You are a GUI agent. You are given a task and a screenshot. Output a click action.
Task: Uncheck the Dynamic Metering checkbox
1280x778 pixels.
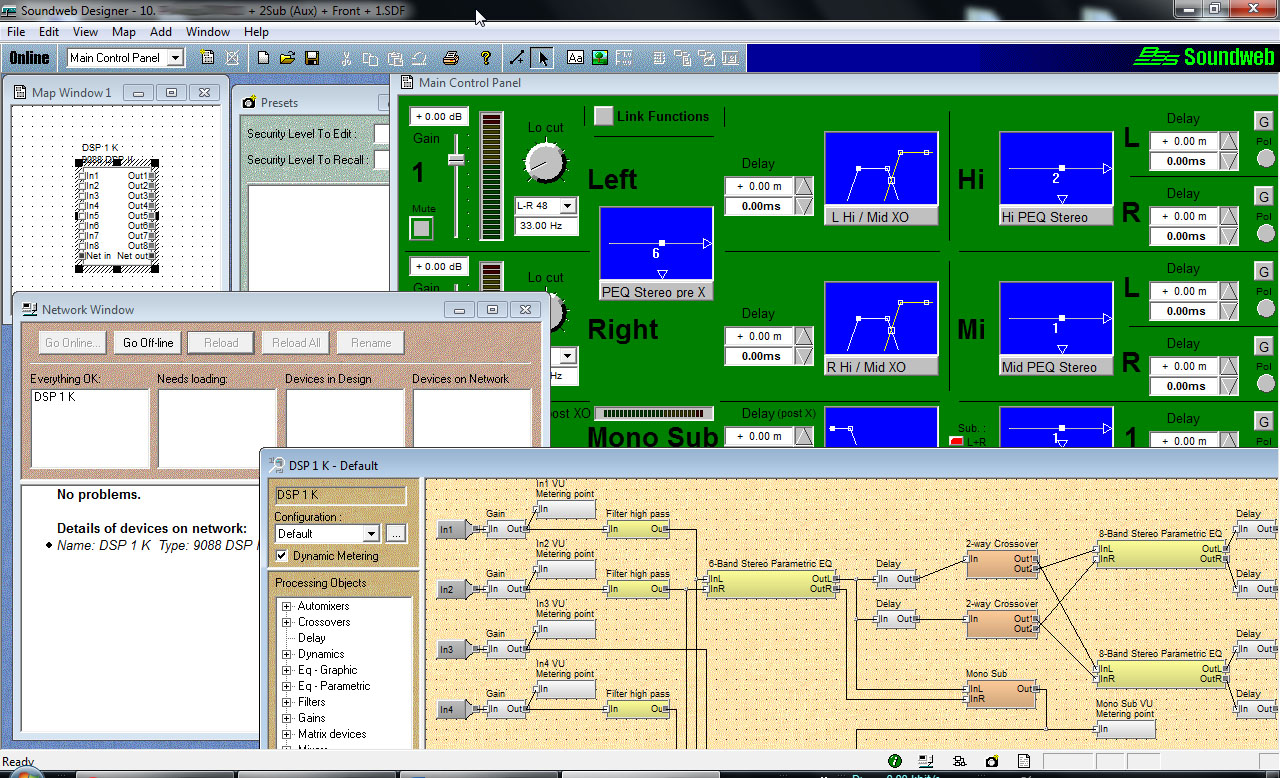click(x=282, y=556)
